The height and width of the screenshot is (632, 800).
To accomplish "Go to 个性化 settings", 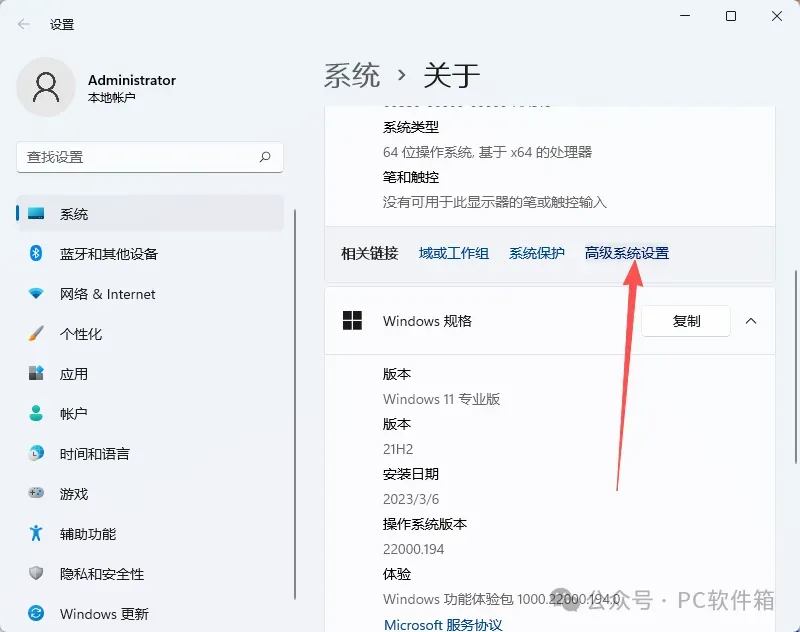I will point(150,334).
